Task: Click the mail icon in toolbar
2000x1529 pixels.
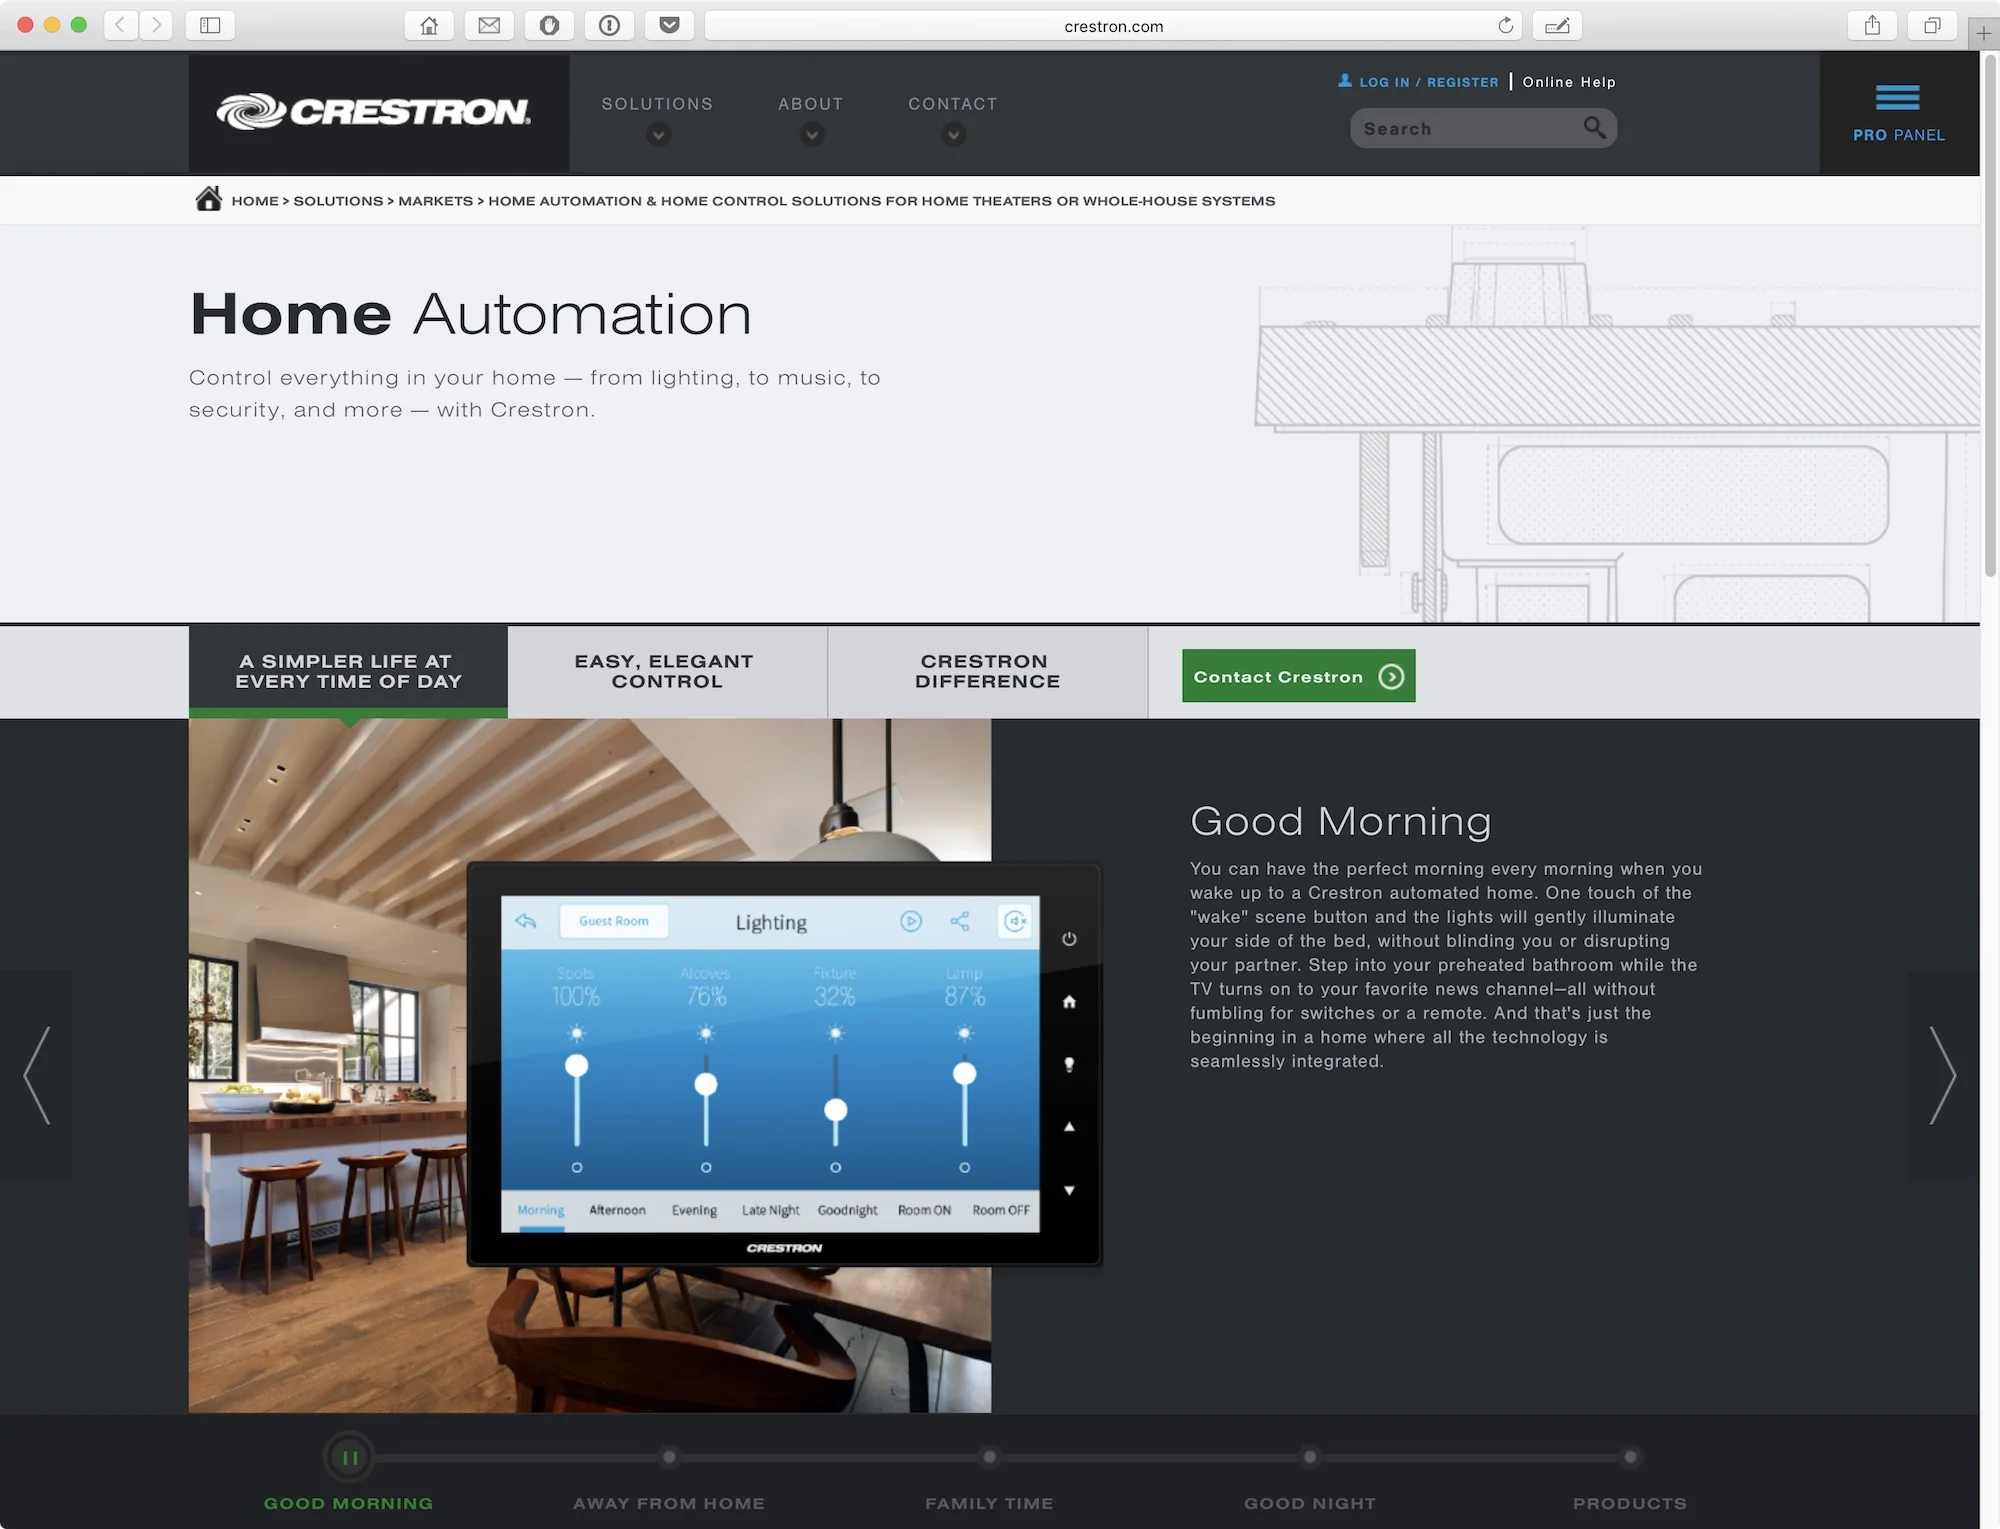Action: 489,26
